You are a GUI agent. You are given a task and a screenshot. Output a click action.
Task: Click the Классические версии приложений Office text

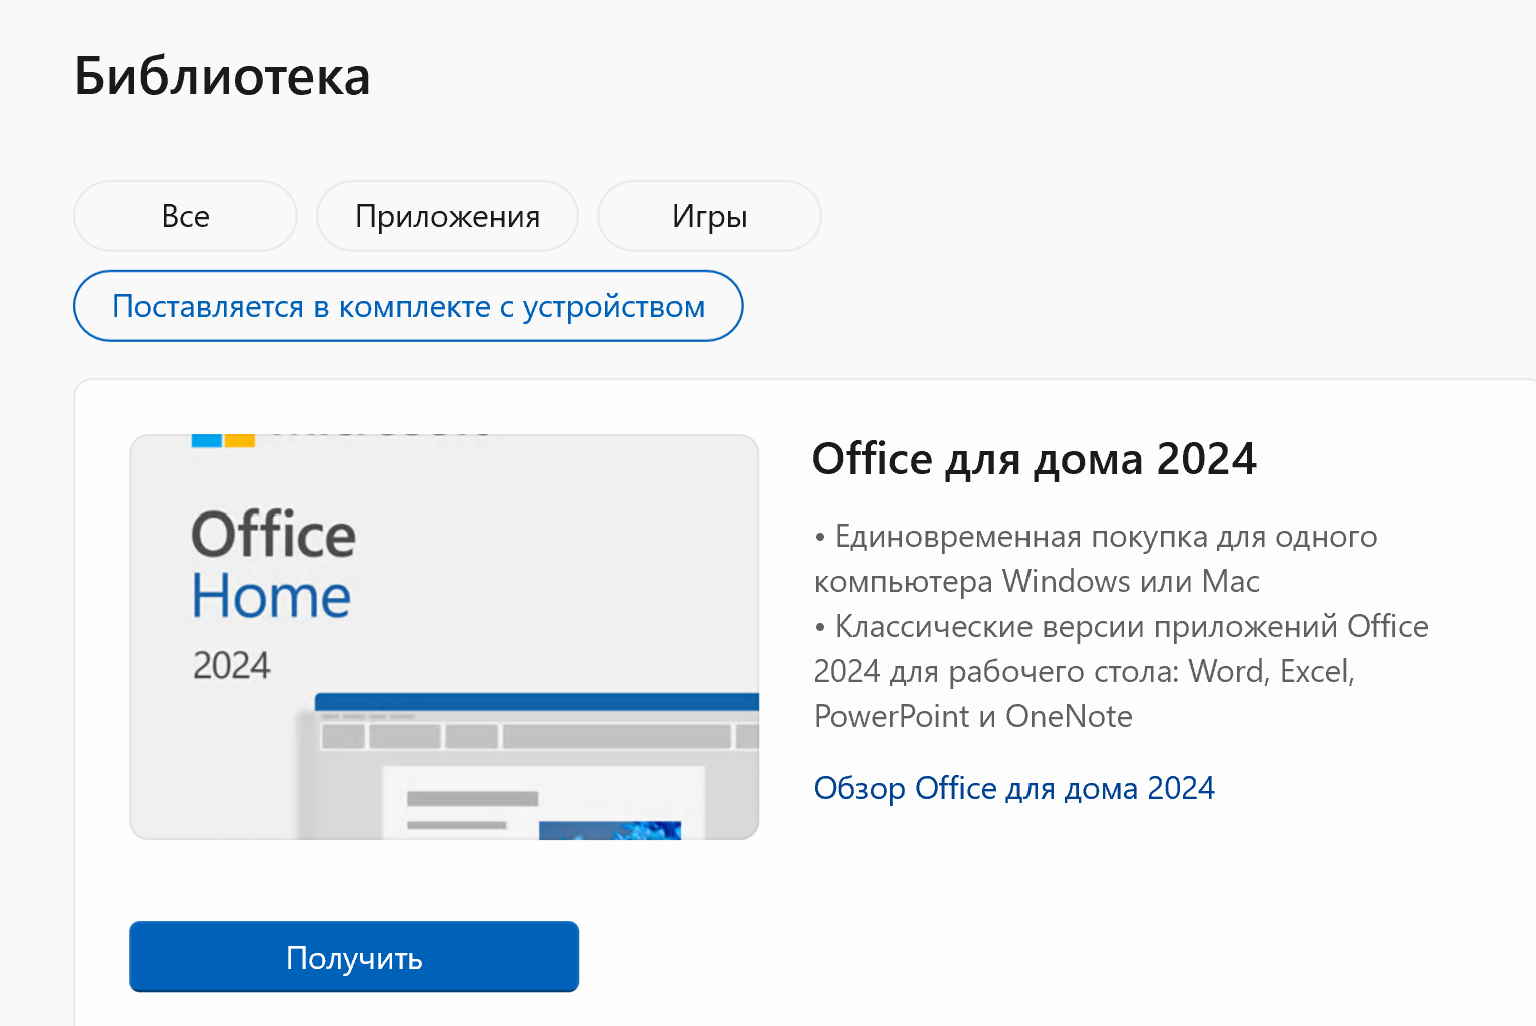tap(1121, 671)
